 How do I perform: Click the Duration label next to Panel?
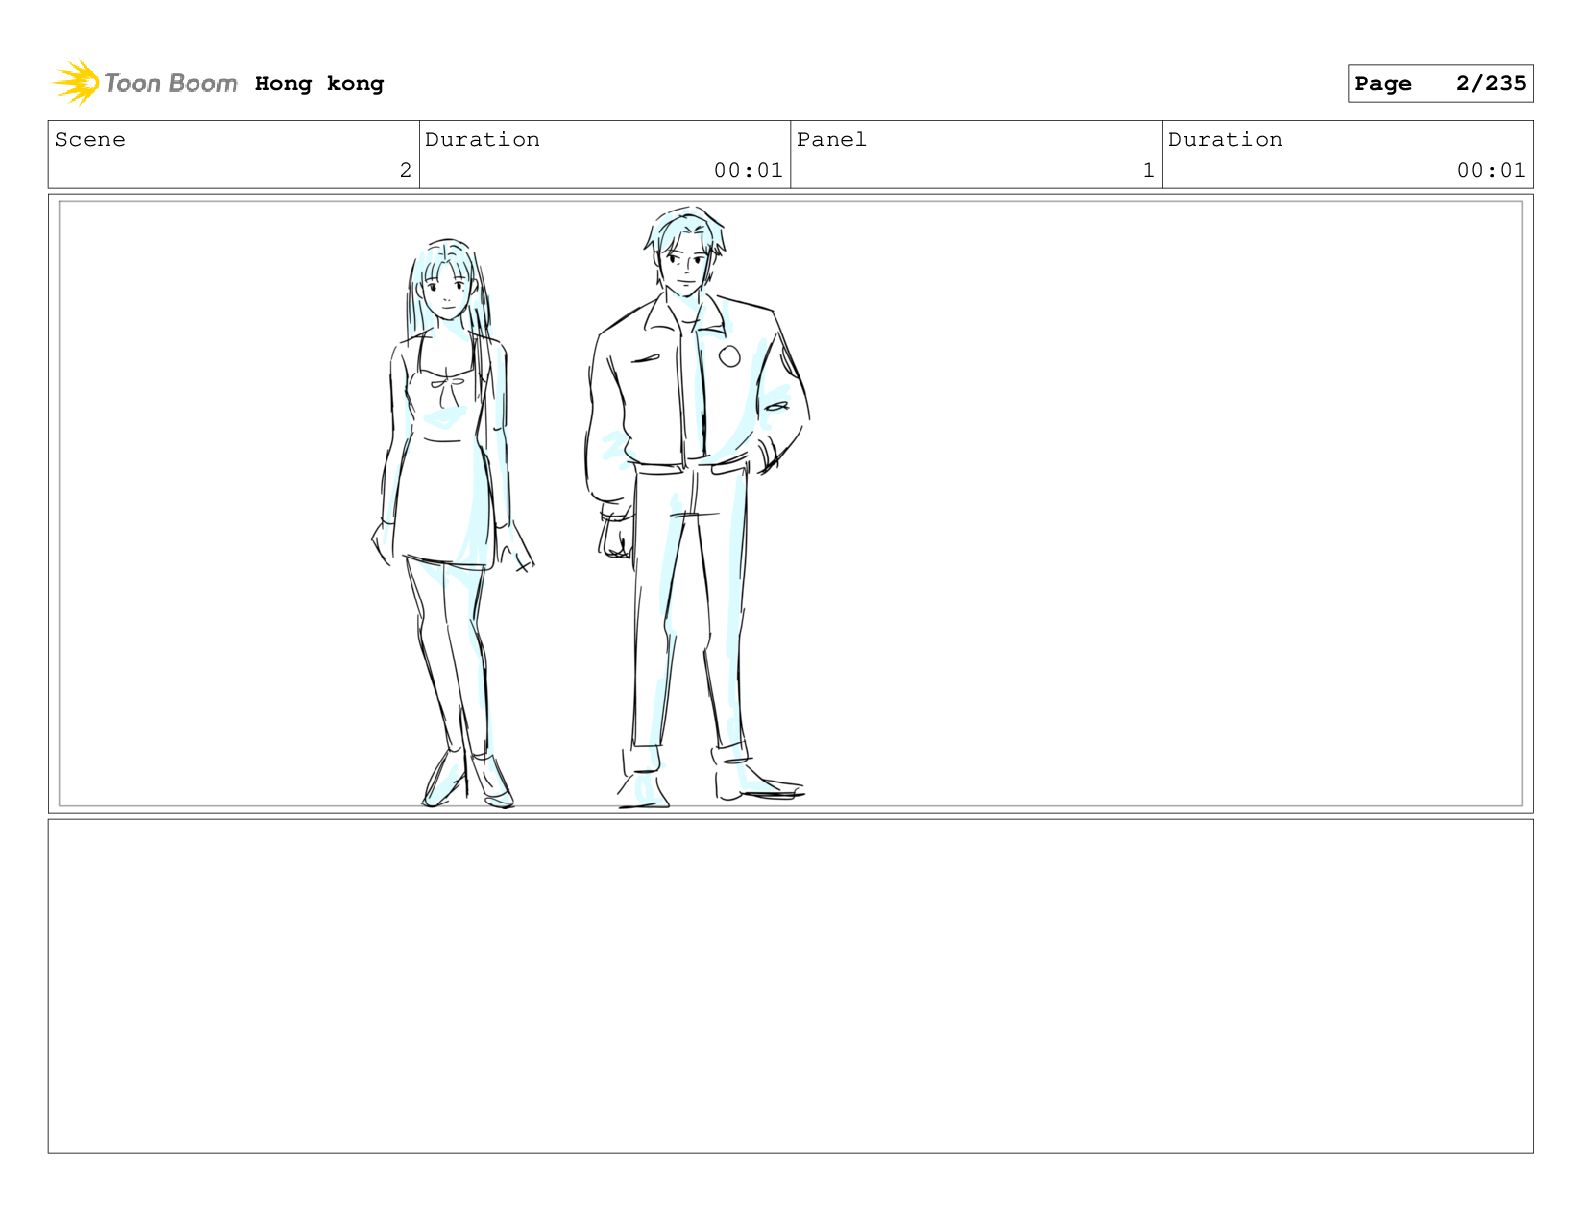coord(1225,140)
